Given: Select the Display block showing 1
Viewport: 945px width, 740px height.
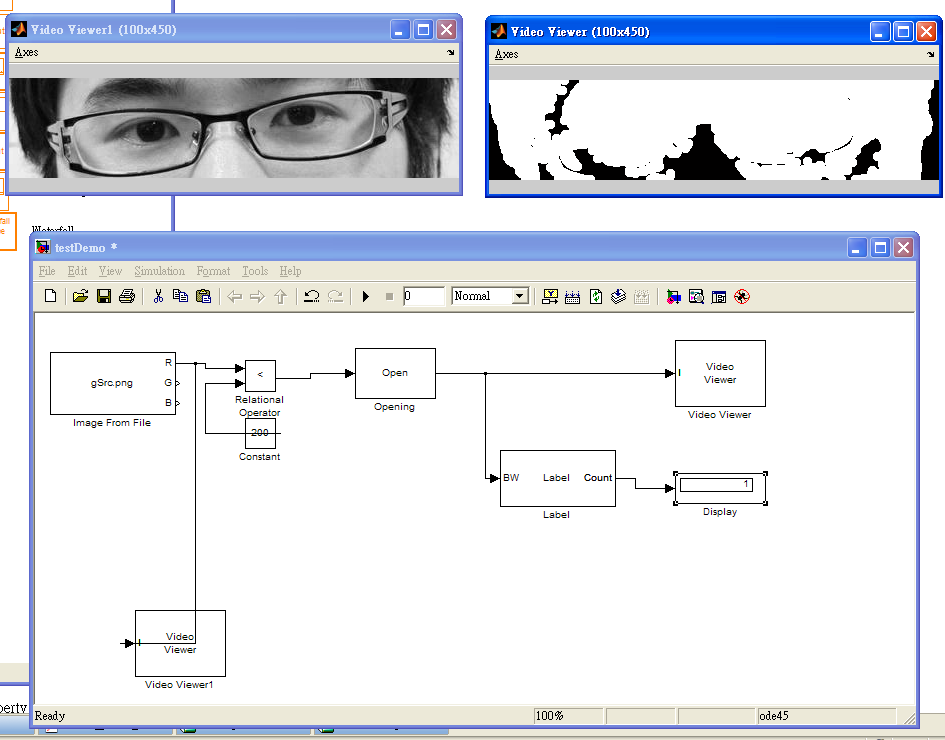Looking at the screenshot, I should point(720,488).
